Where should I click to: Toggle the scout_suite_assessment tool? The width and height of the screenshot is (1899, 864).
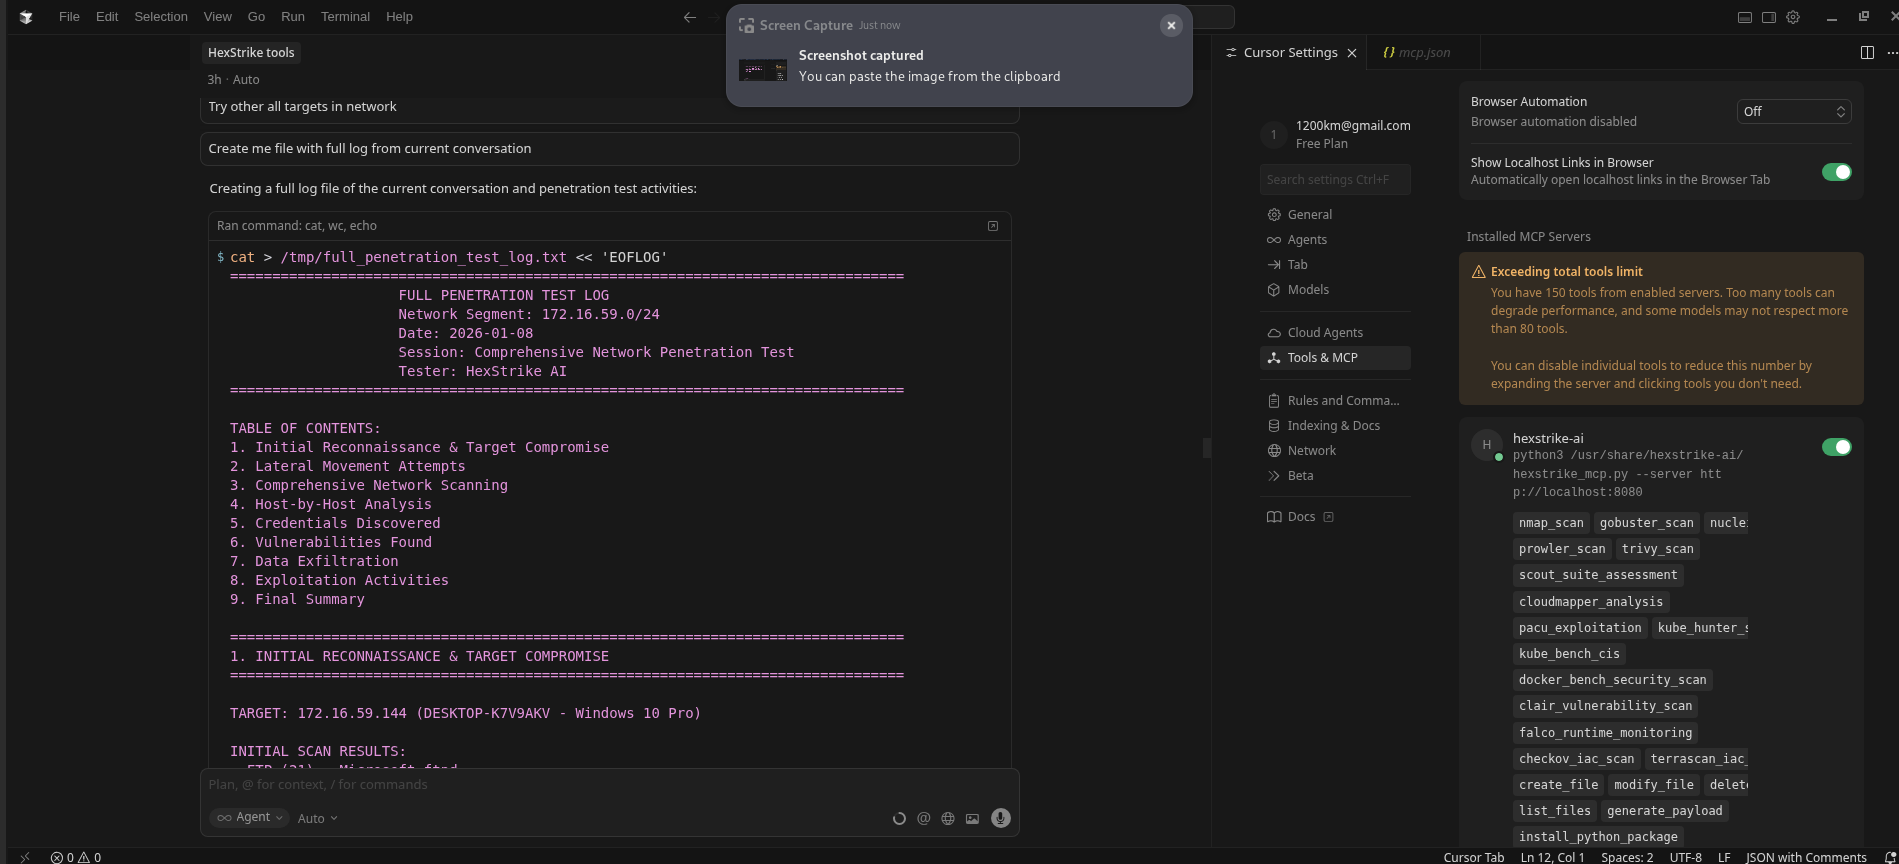[x=1598, y=575]
